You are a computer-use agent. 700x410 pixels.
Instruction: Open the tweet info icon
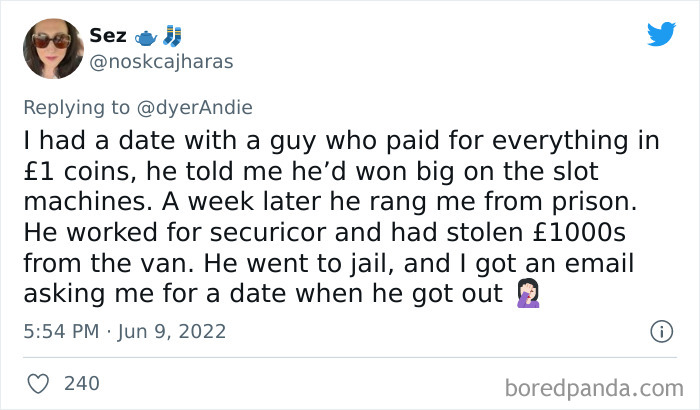point(661,331)
